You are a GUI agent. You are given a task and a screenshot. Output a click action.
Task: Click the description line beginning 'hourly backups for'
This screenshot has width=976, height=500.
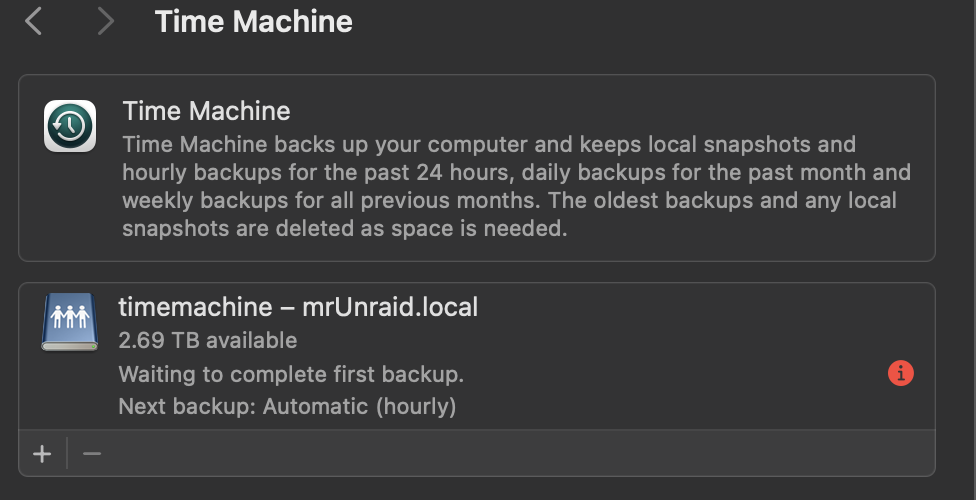click(x=517, y=172)
